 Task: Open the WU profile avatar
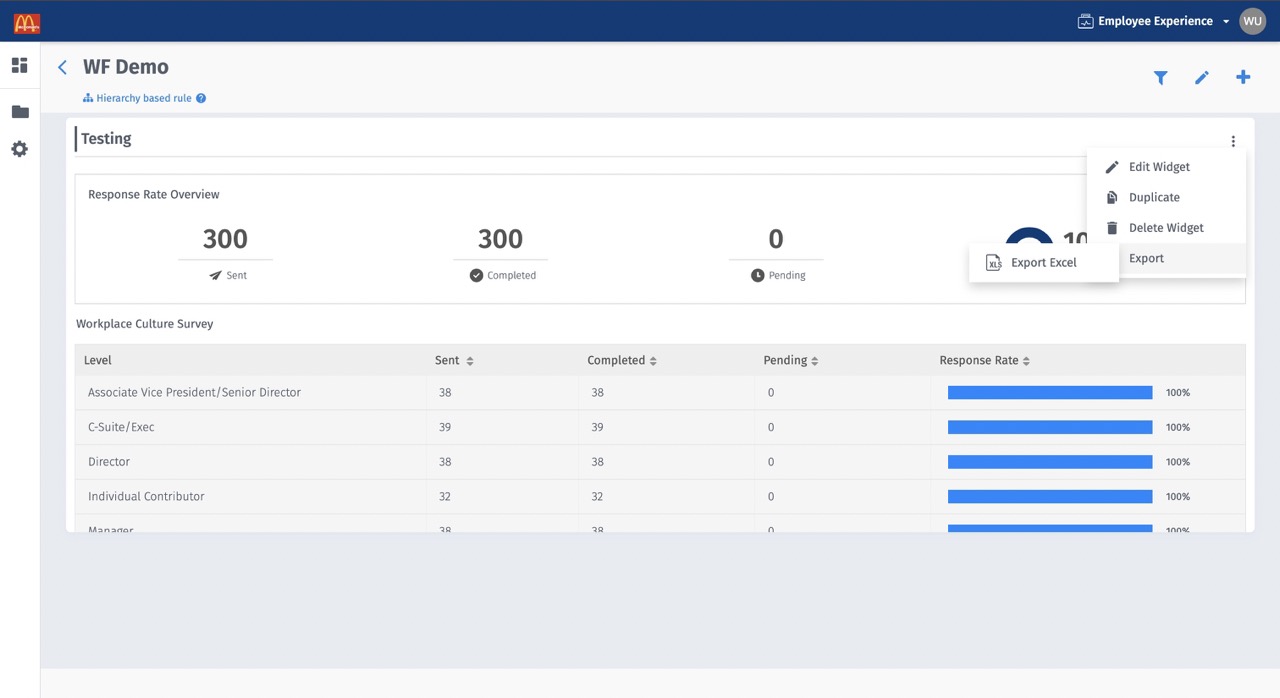point(1252,20)
